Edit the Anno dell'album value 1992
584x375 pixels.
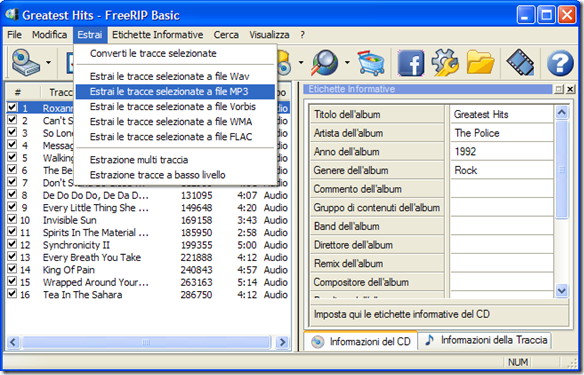(x=501, y=152)
